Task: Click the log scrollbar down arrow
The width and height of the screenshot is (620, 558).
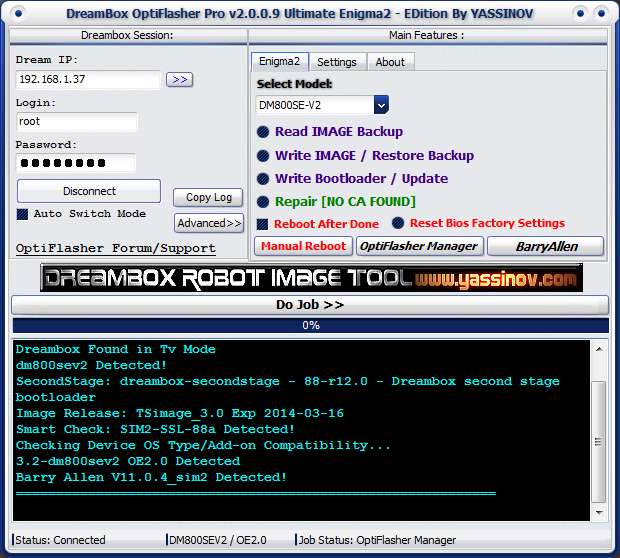Action: (x=599, y=513)
